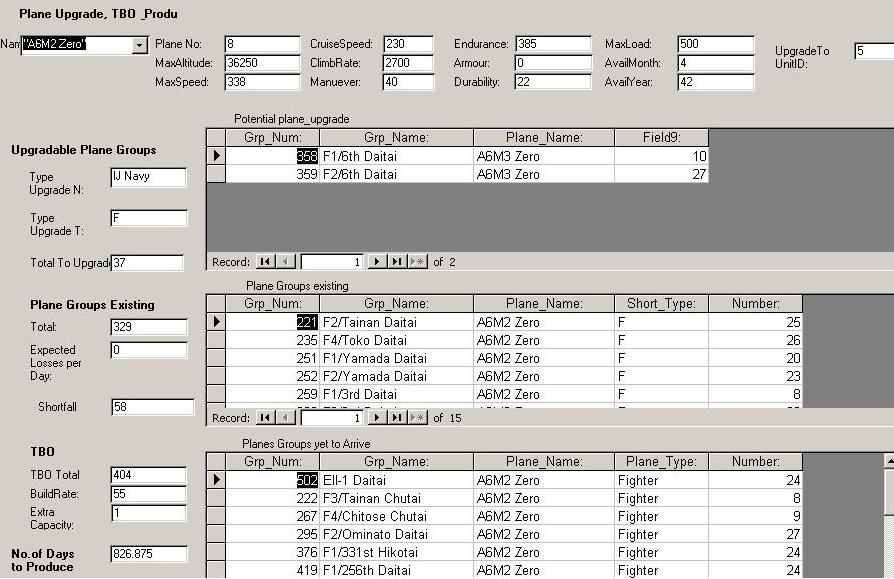The width and height of the screenshot is (894, 579).
Task: Click Extra Capacity field showing 1
Action: [148, 513]
